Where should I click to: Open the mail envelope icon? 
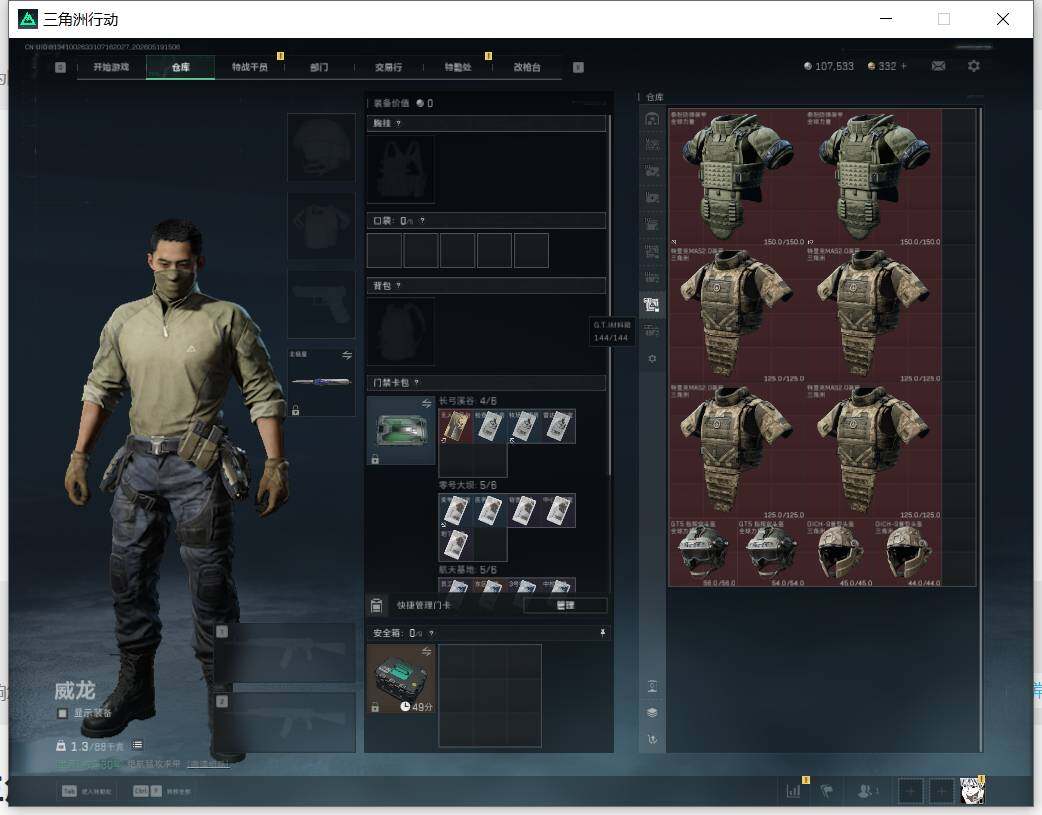coord(938,66)
